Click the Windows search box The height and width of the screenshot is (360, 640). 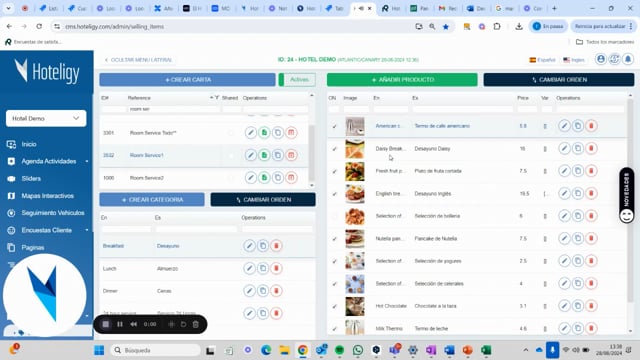pyautogui.click(x=156, y=350)
